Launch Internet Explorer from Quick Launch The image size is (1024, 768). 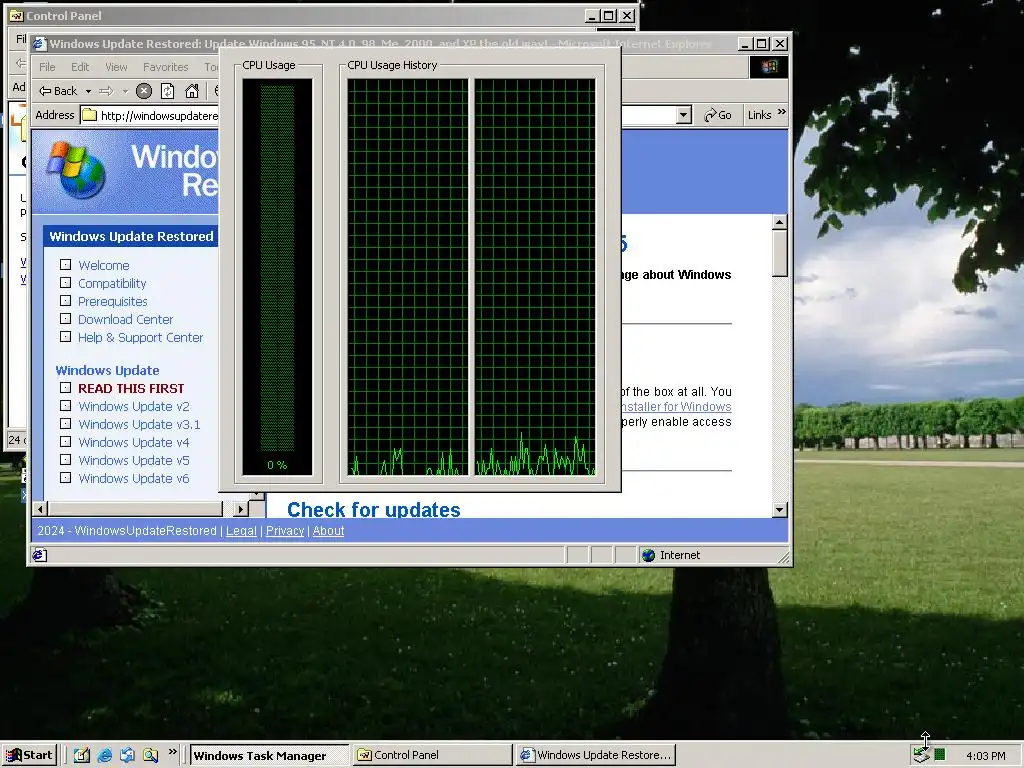tap(104, 756)
